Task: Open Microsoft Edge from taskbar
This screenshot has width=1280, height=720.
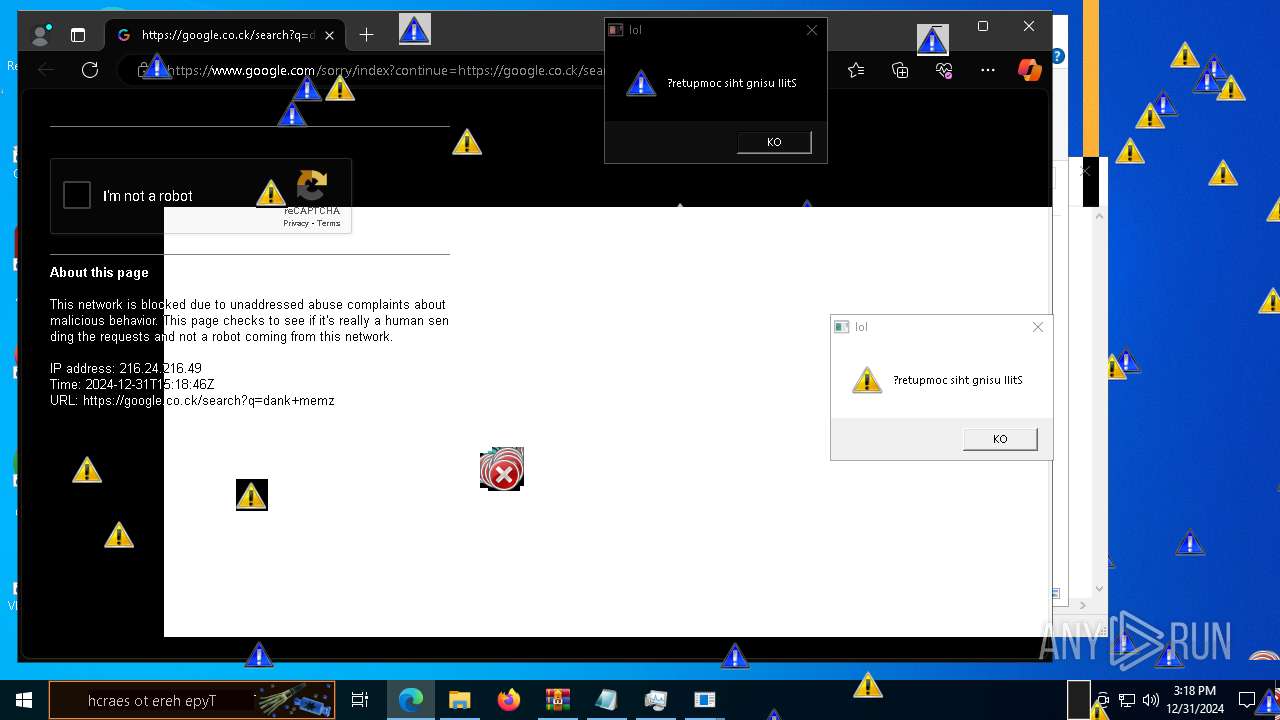Action: tap(411, 700)
